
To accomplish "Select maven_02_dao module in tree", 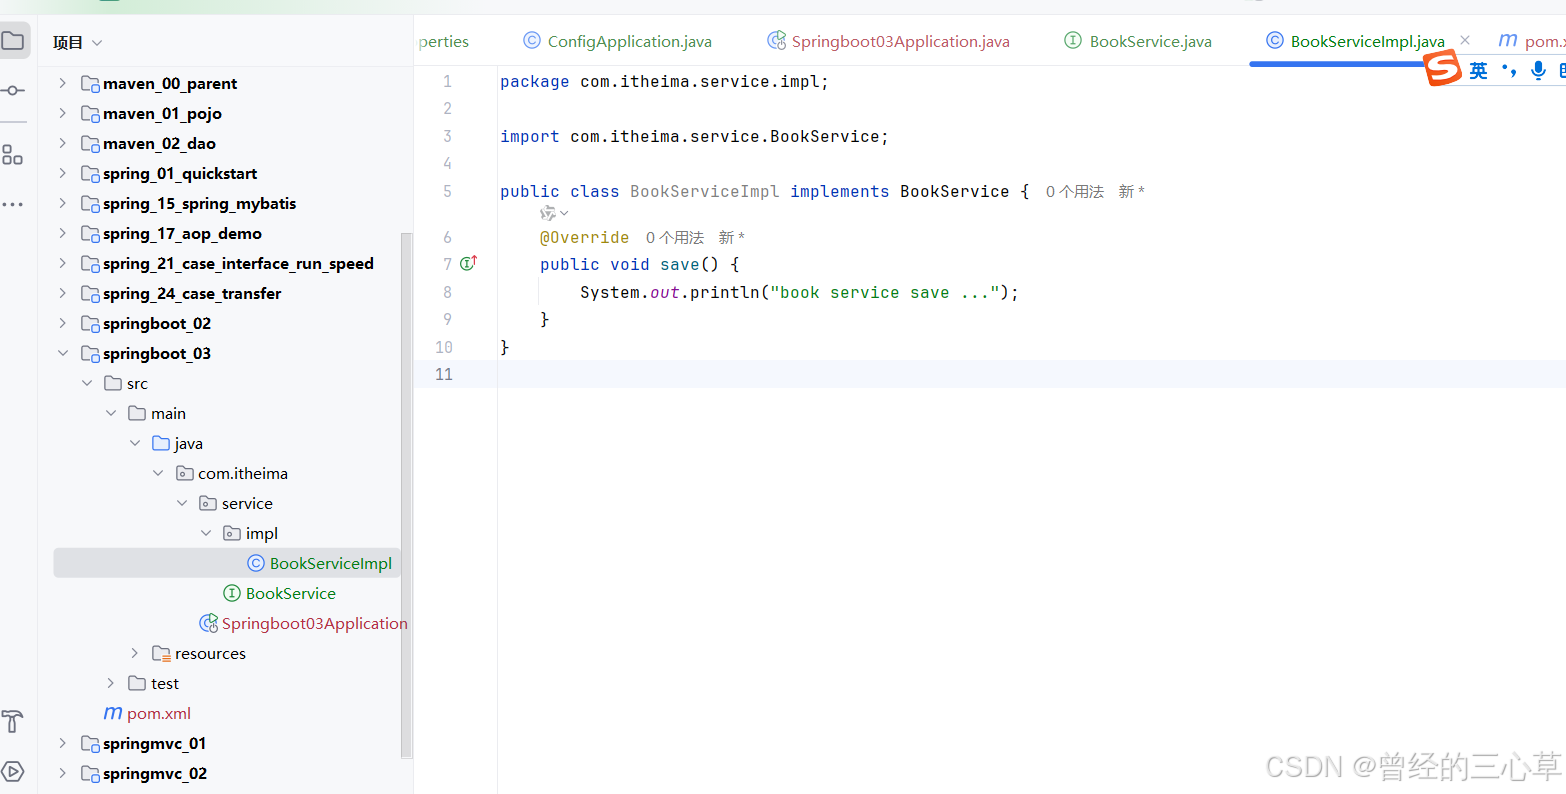I will point(159,143).
